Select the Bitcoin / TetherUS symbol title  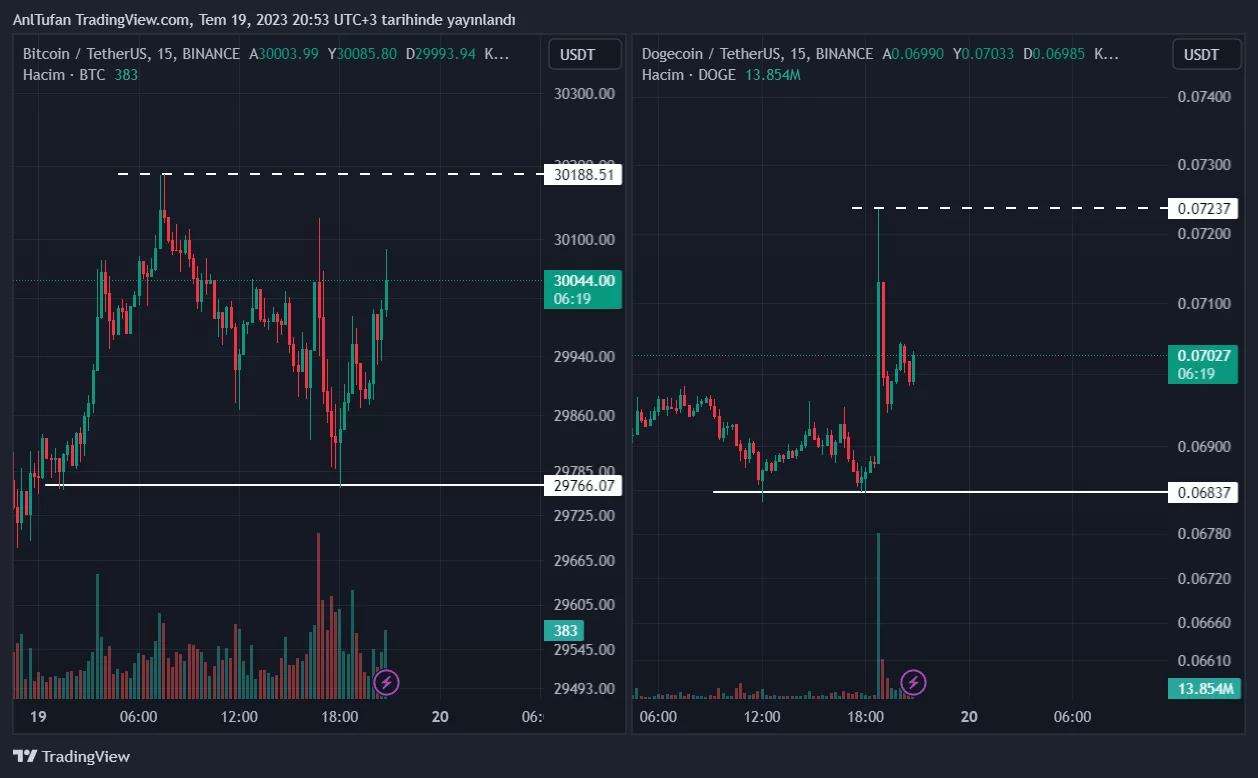(131, 54)
